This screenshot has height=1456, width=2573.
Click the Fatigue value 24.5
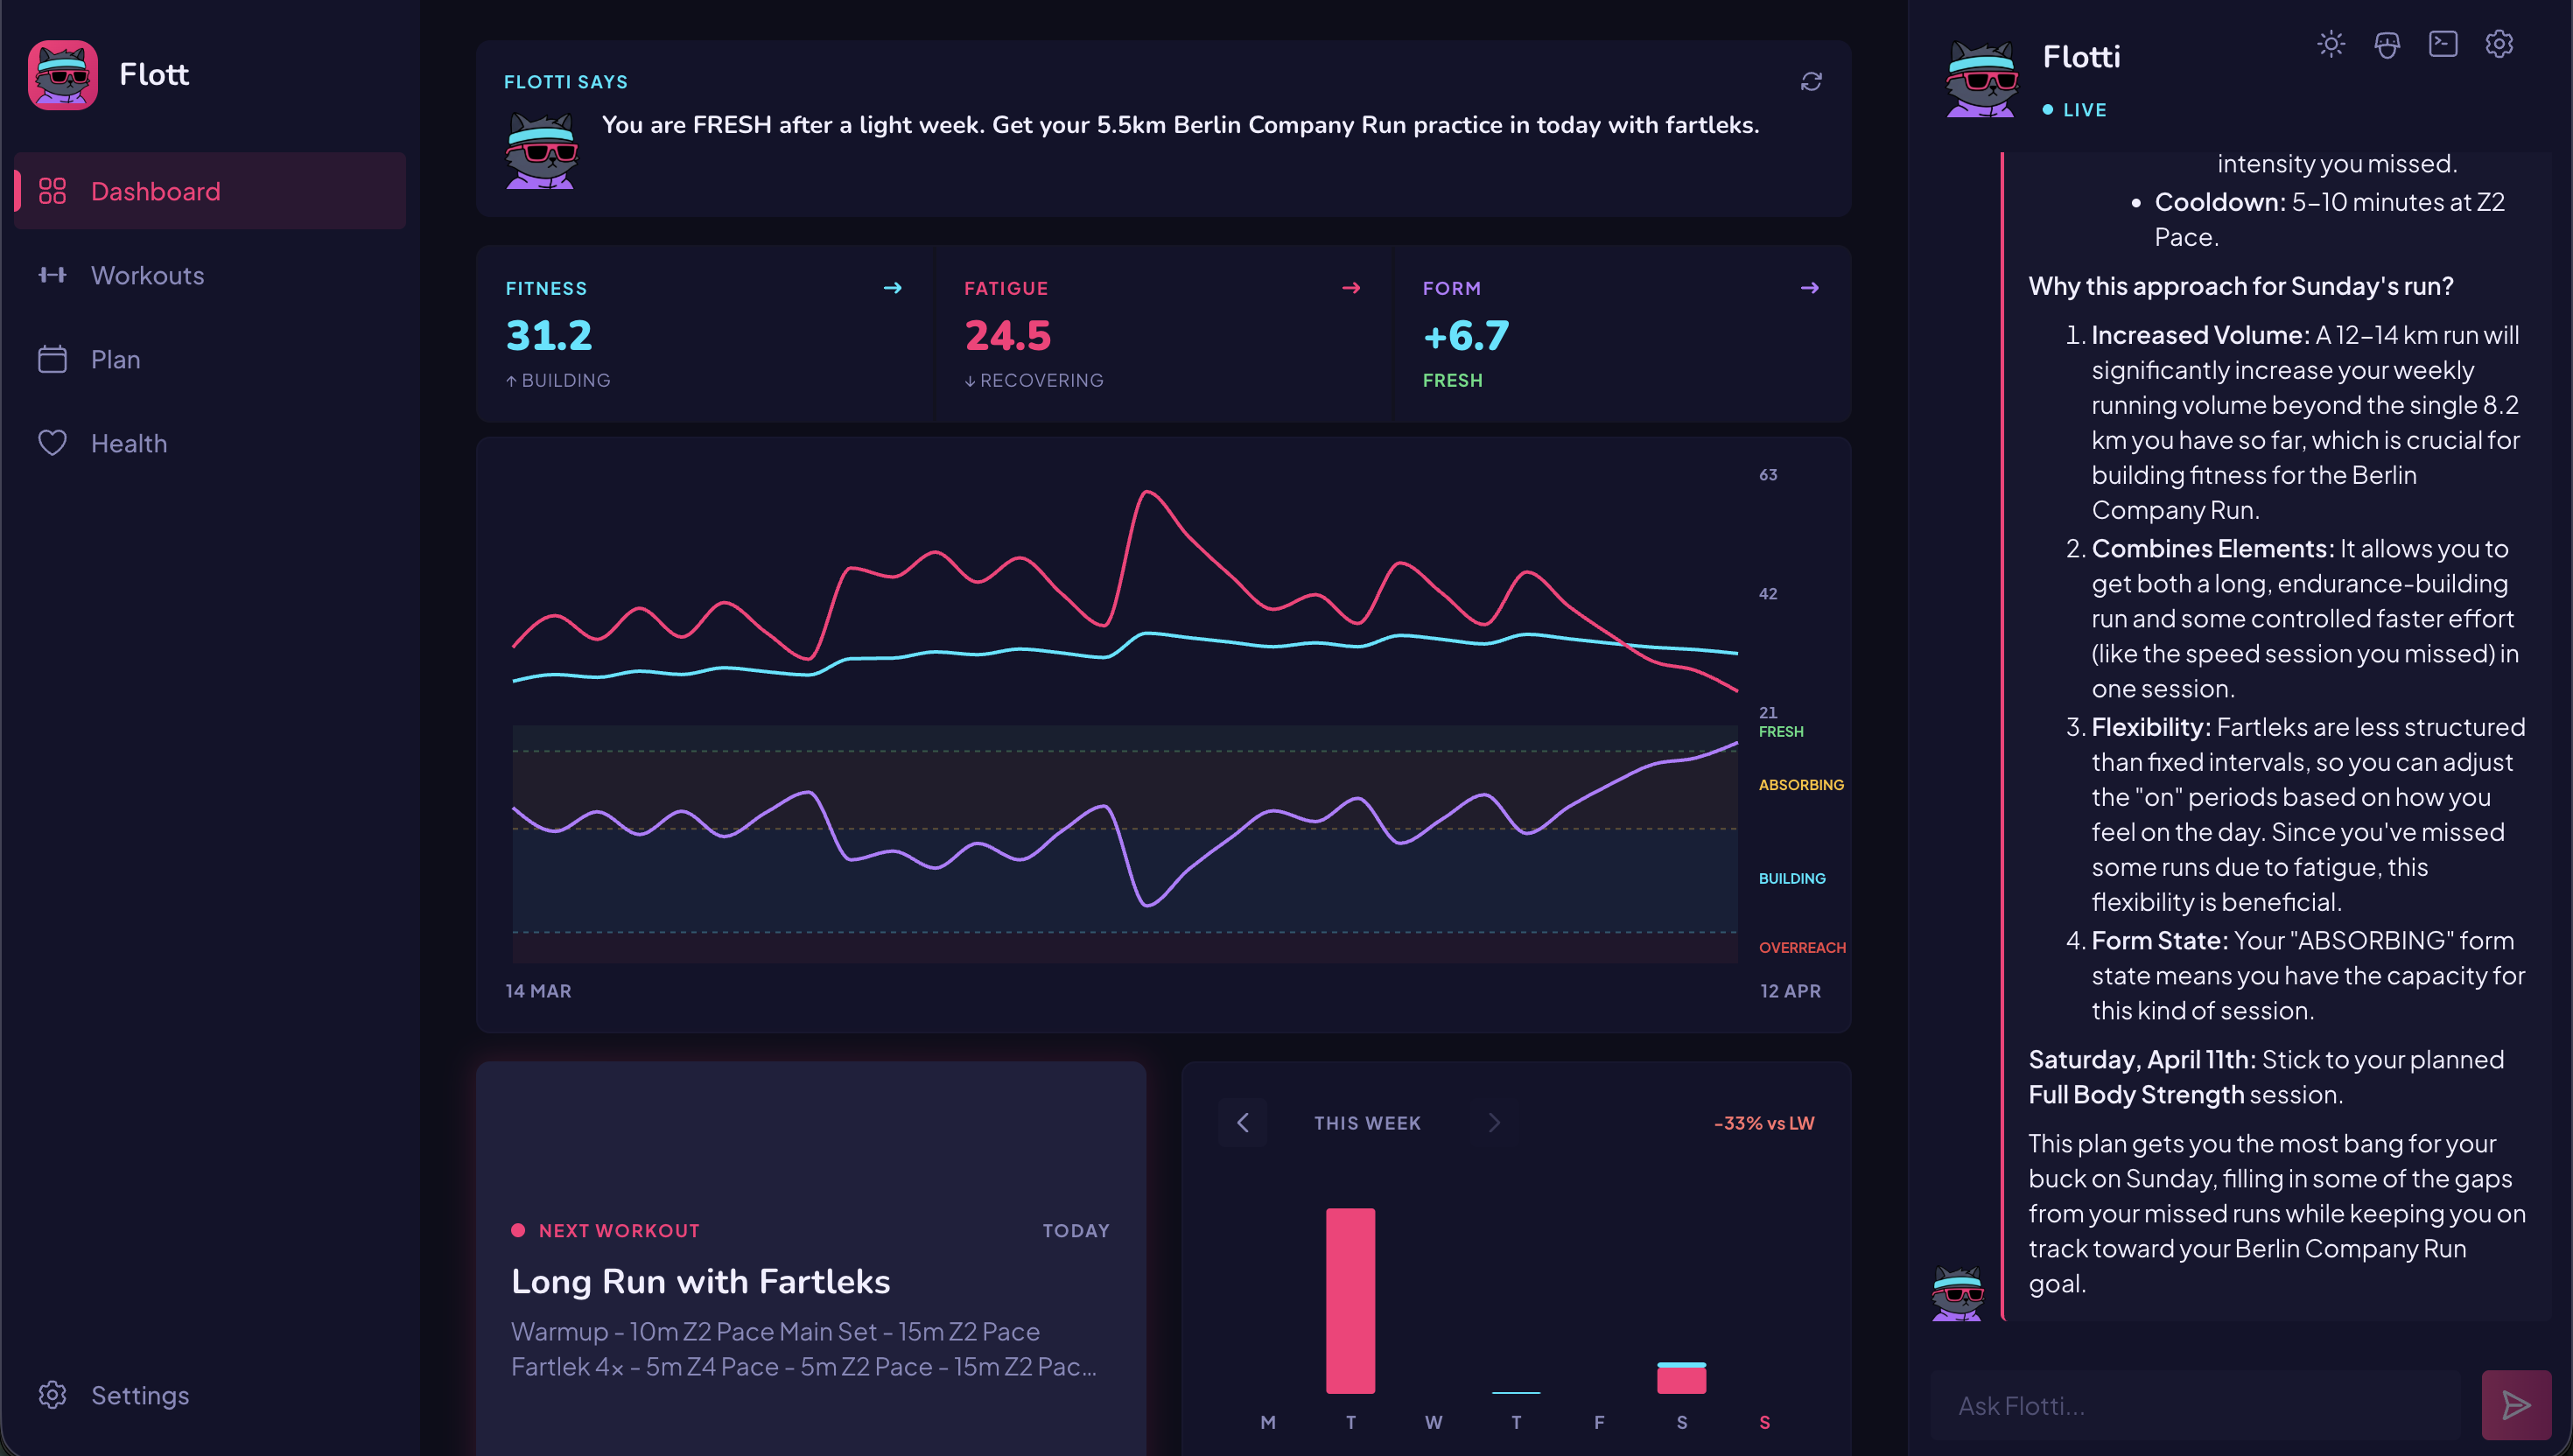click(x=1008, y=335)
